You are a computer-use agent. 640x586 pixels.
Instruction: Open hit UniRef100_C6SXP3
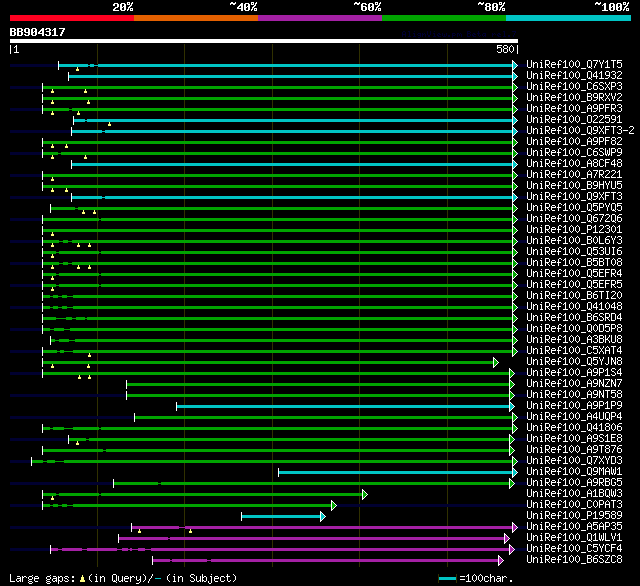(x=574, y=87)
